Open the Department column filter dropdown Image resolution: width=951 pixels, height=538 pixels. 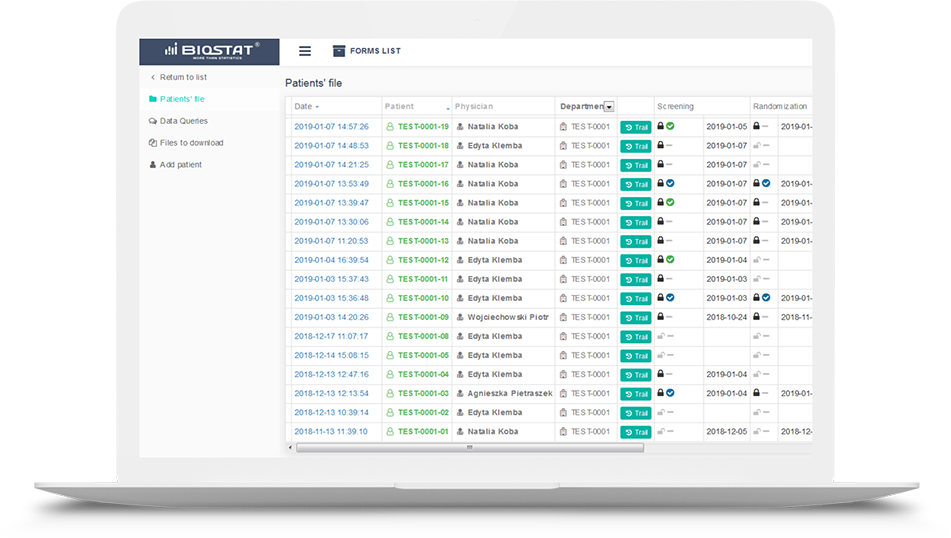click(609, 107)
